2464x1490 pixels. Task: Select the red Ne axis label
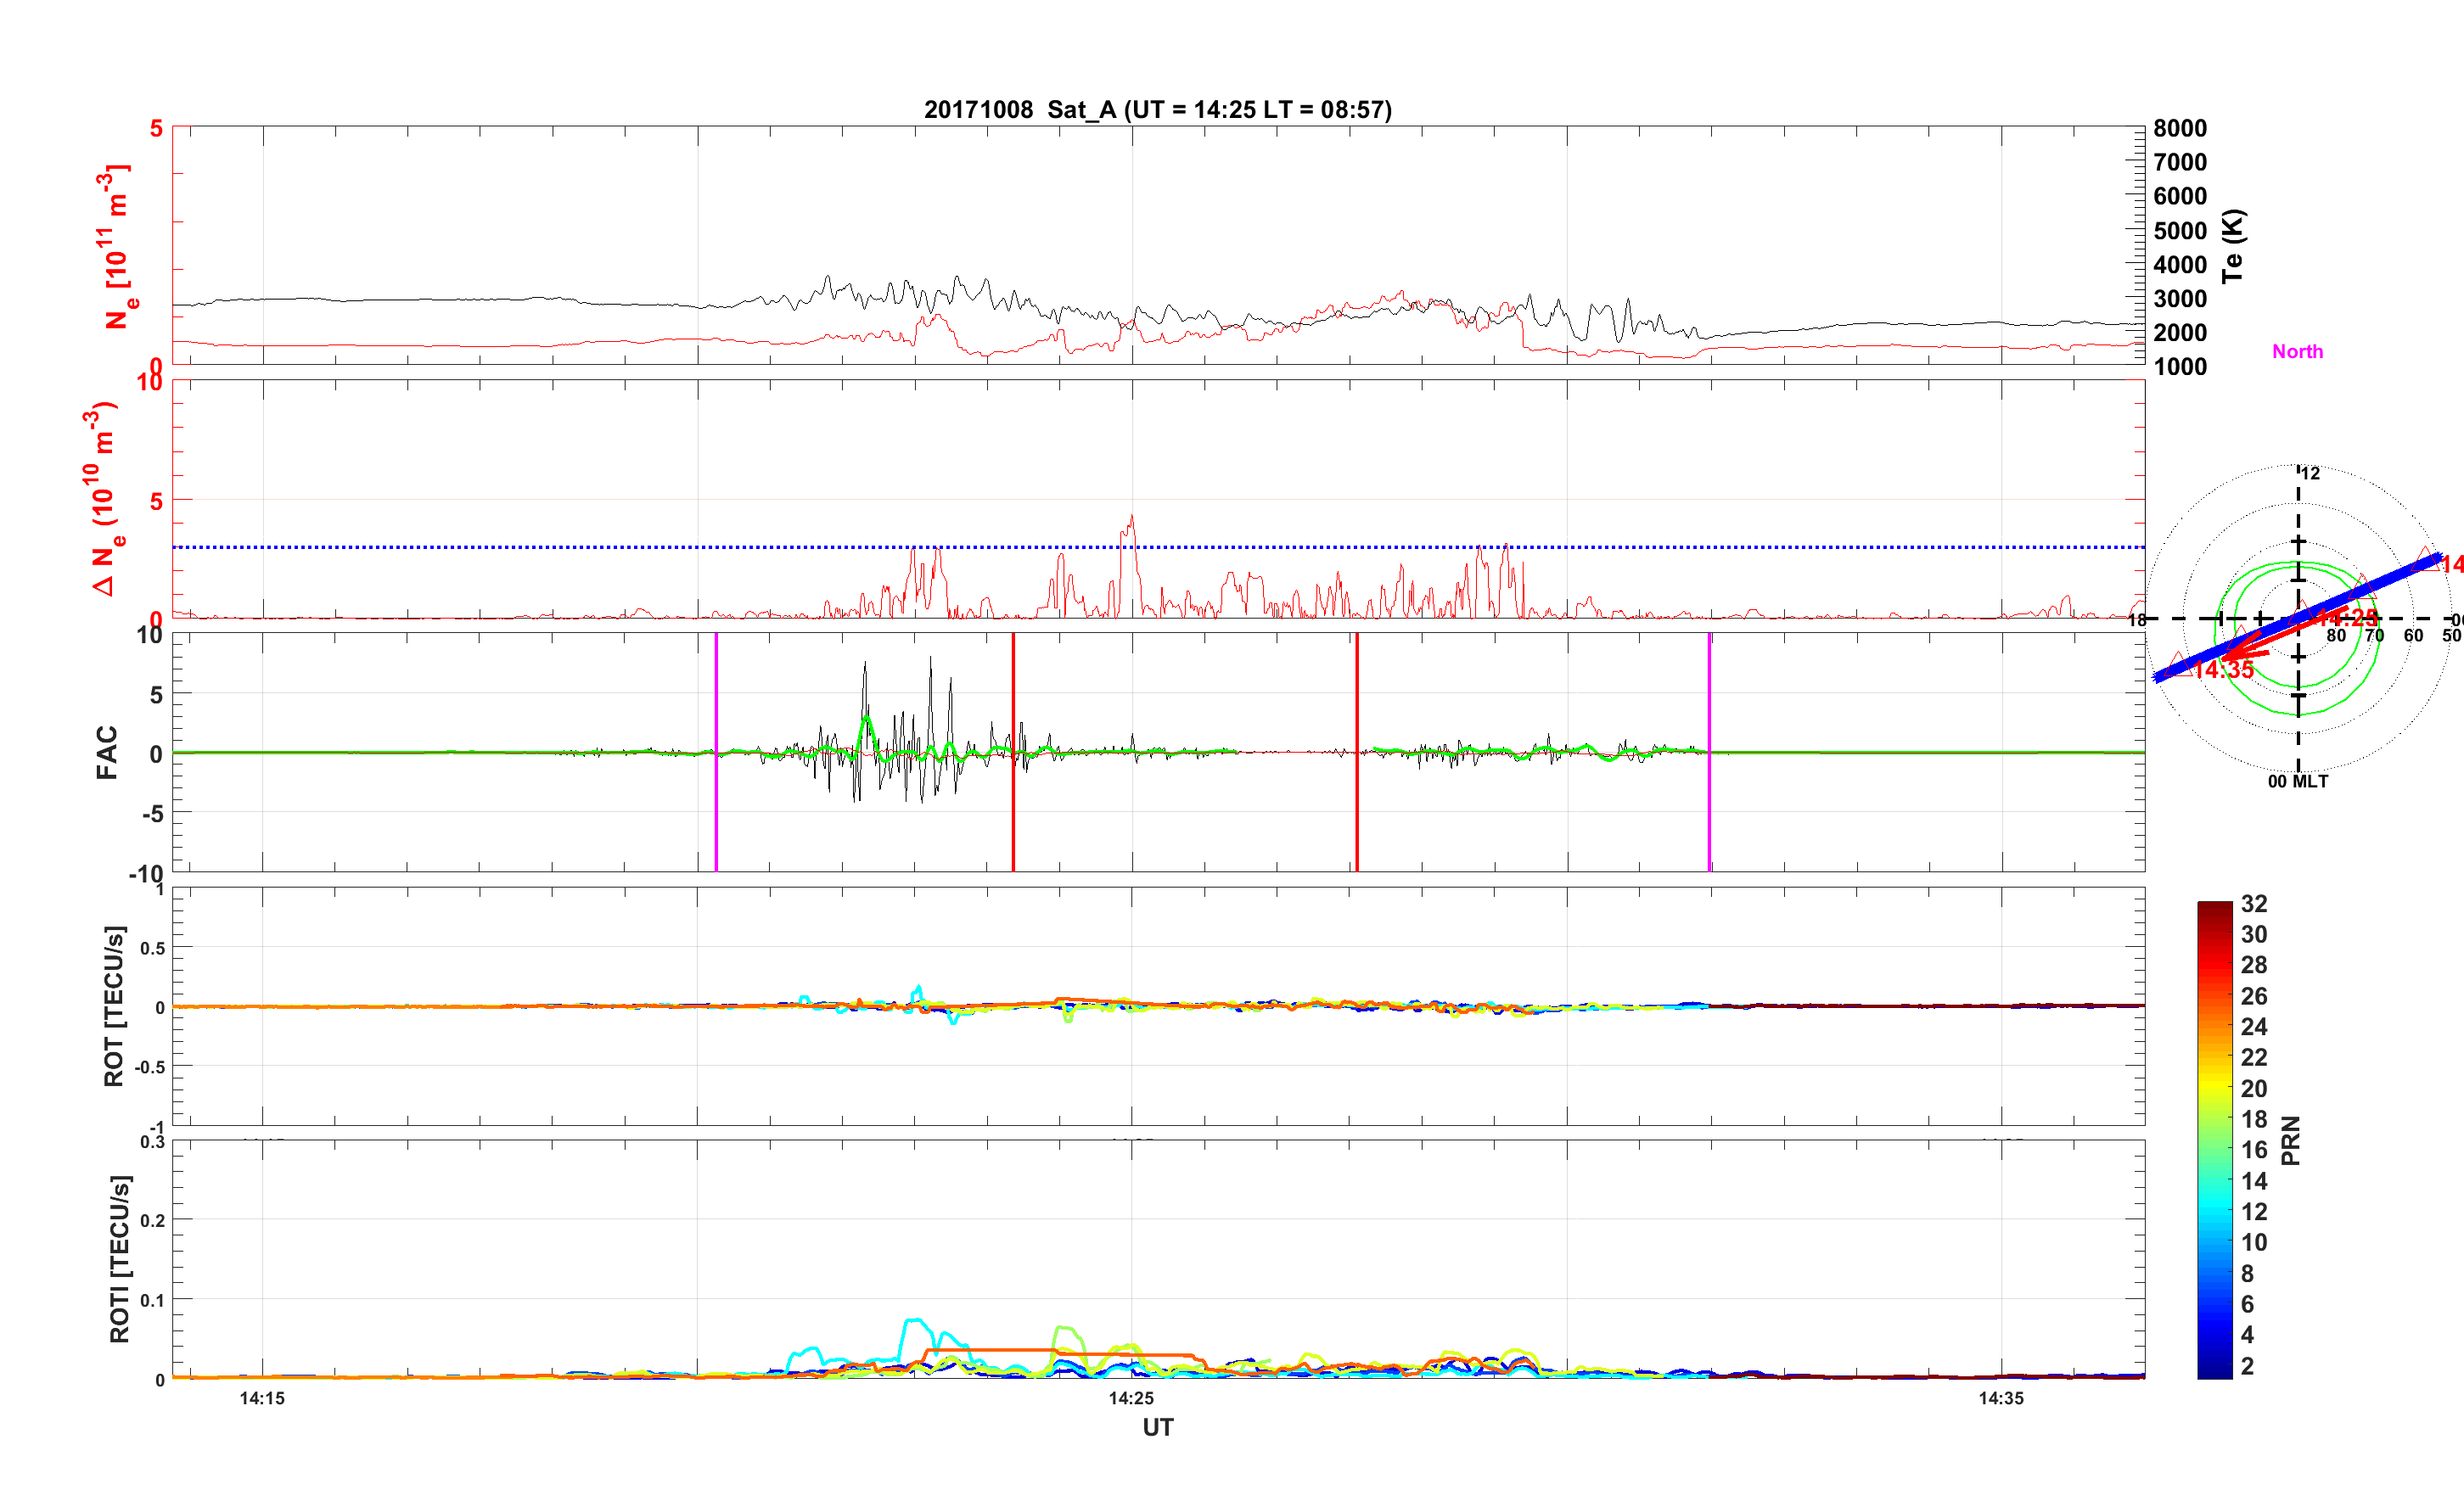point(117,248)
